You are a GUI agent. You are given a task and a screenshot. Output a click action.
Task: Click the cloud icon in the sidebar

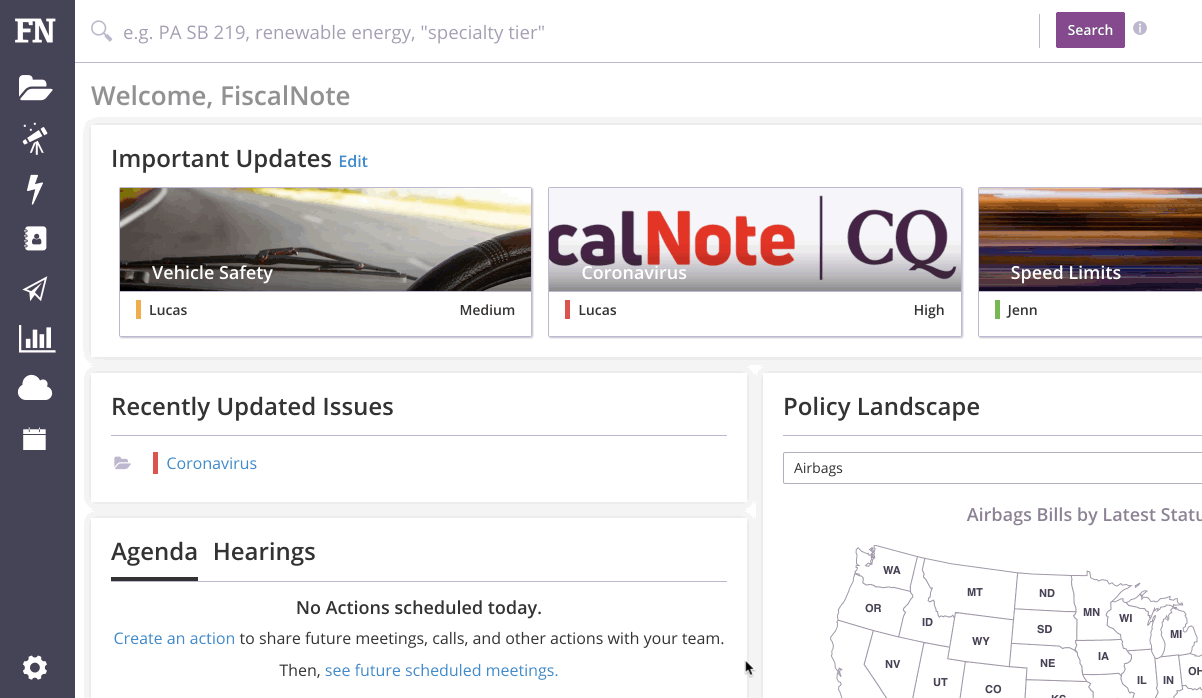(x=35, y=389)
